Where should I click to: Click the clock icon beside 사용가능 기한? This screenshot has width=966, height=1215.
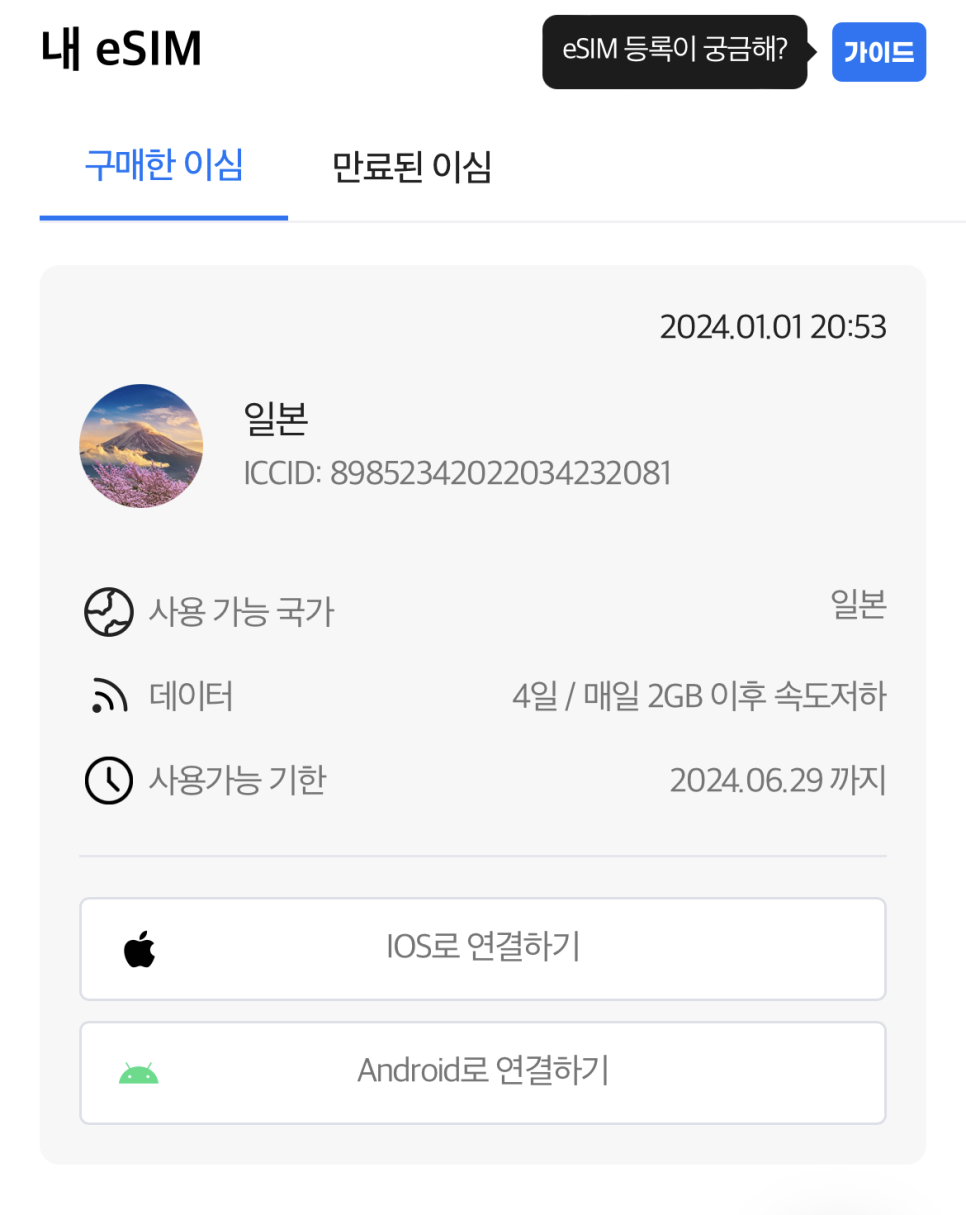108,781
